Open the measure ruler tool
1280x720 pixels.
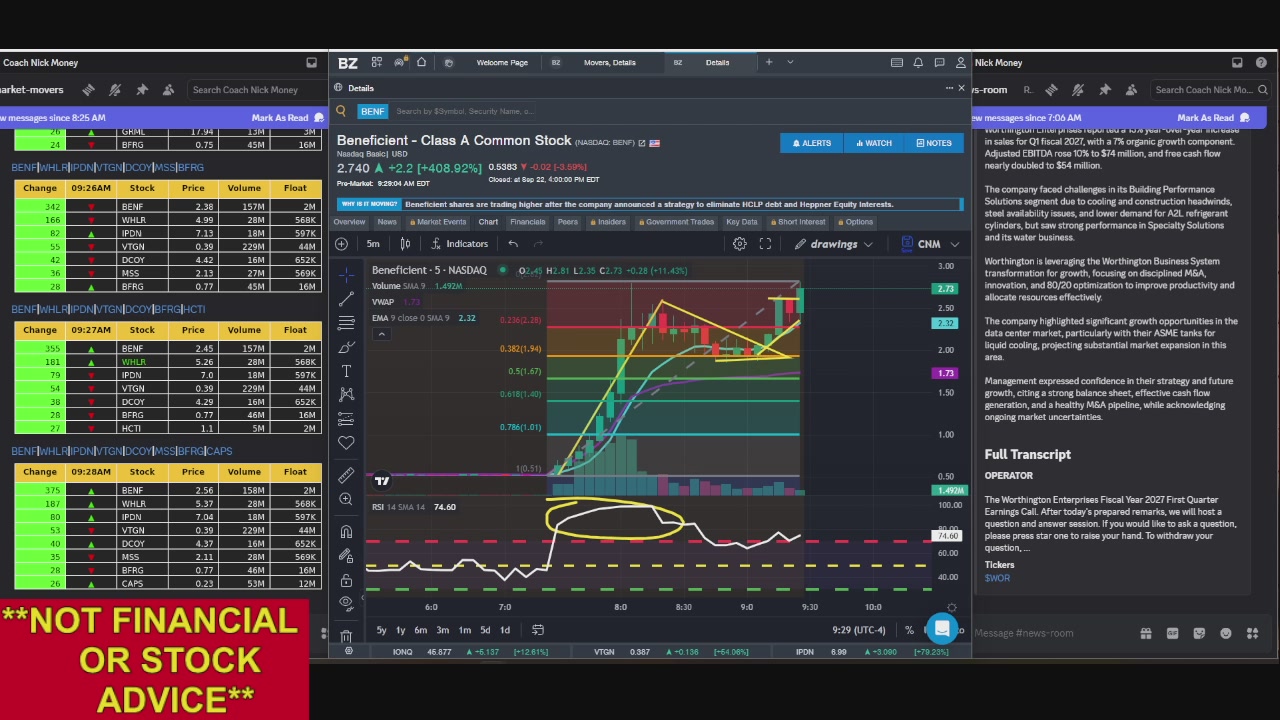tap(346, 475)
